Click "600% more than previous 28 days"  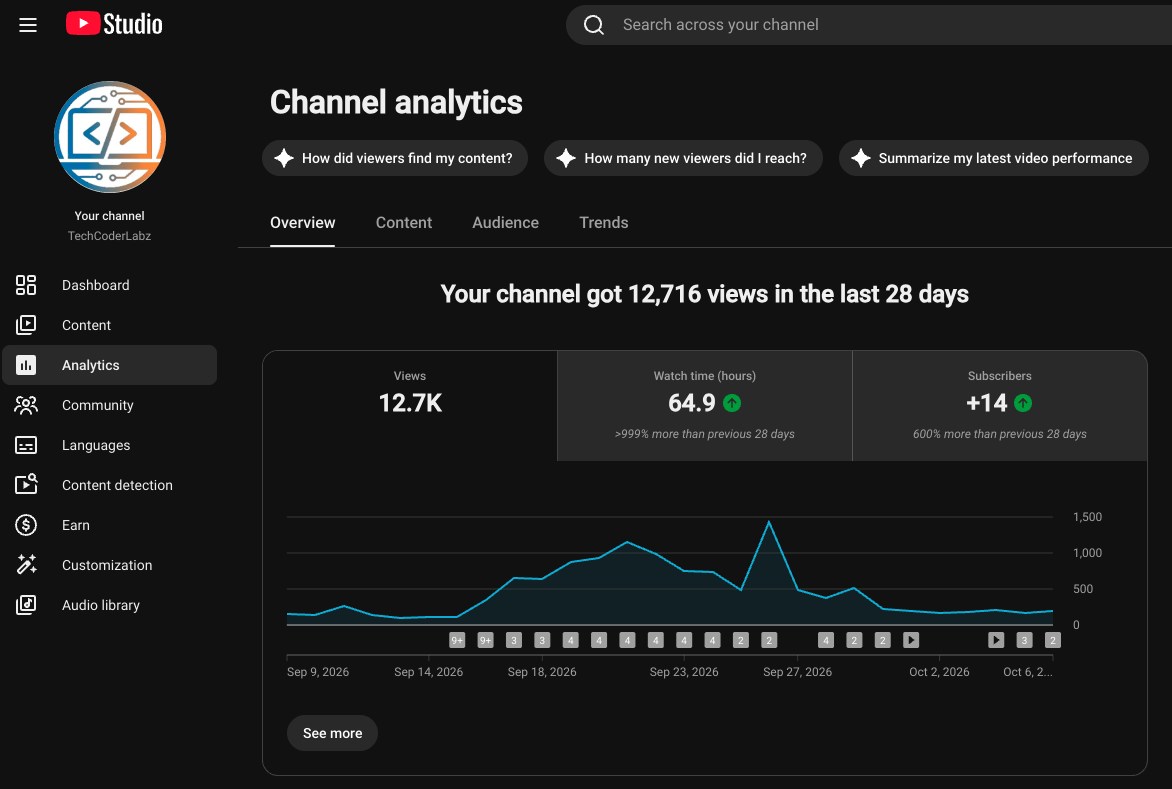1000,434
